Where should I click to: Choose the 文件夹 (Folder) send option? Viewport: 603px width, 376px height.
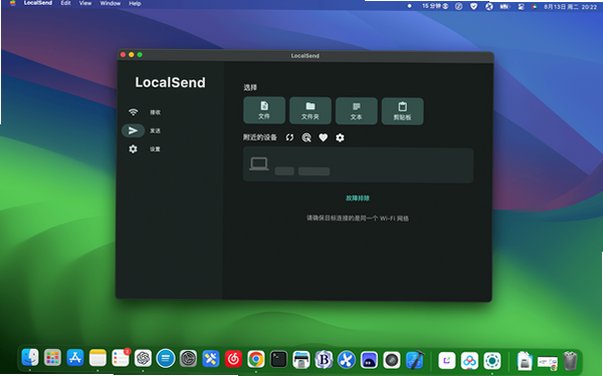(x=310, y=110)
